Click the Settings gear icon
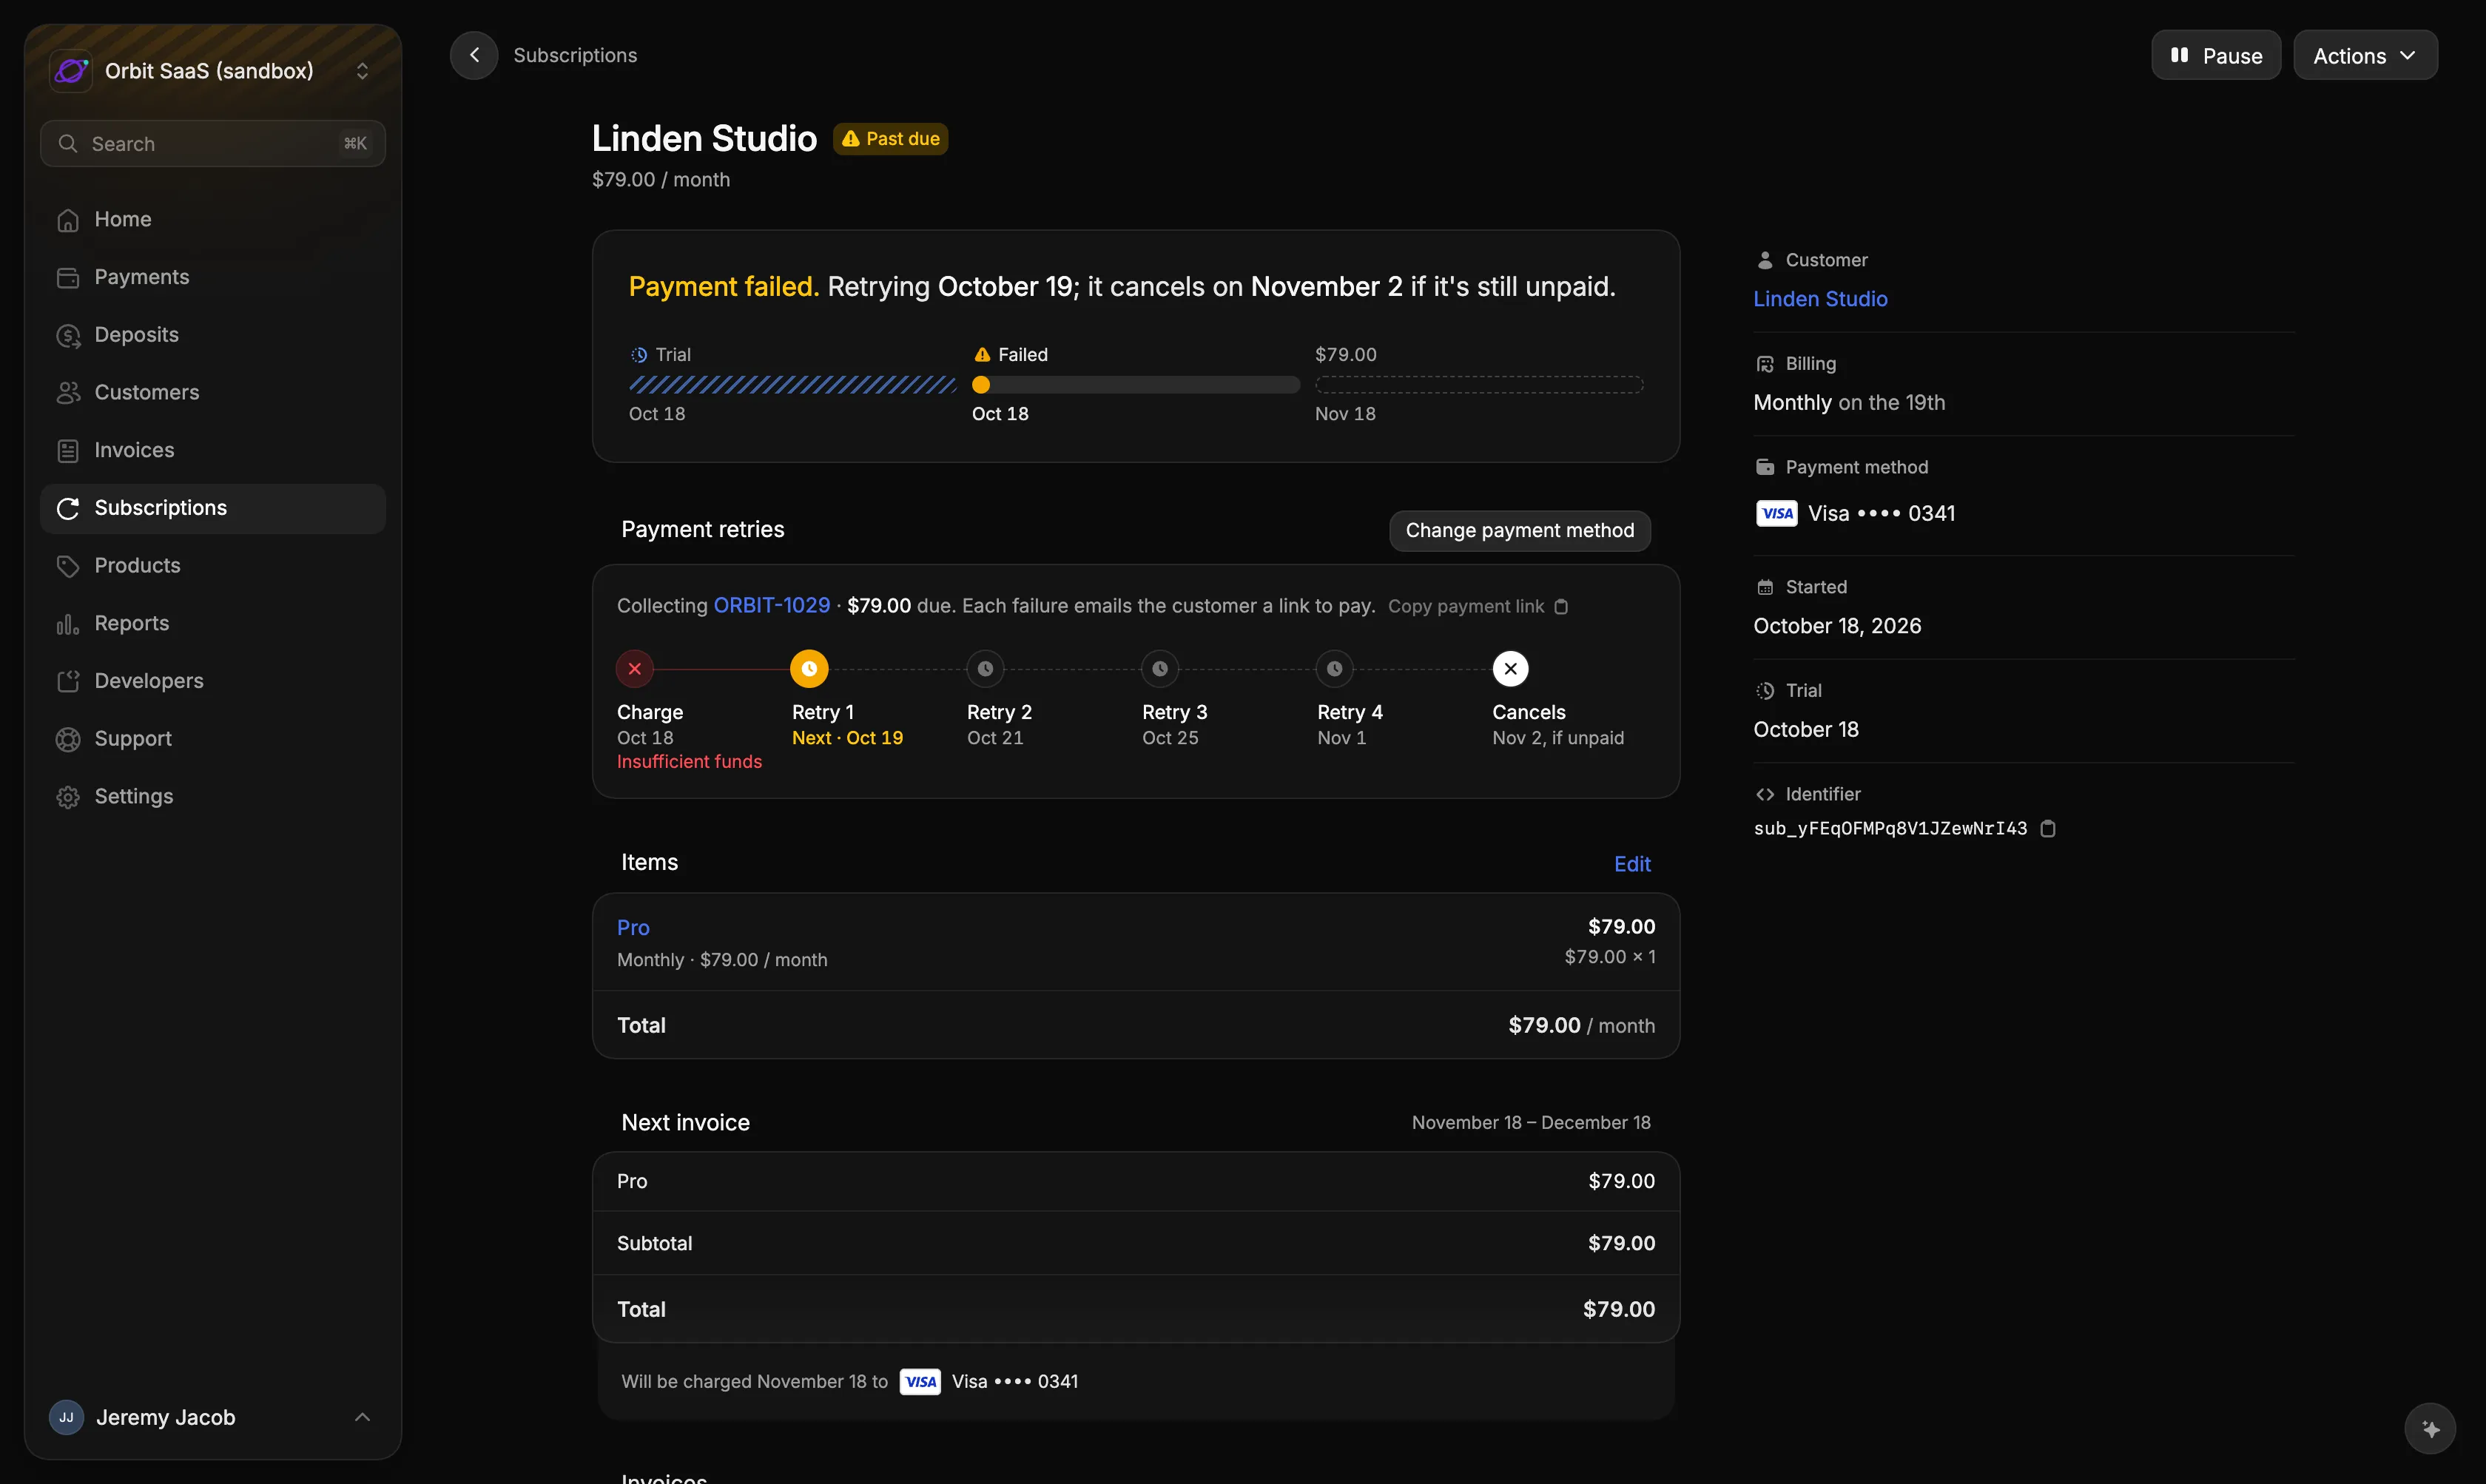Image resolution: width=2486 pixels, height=1484 pixels. tap(68, 797)
